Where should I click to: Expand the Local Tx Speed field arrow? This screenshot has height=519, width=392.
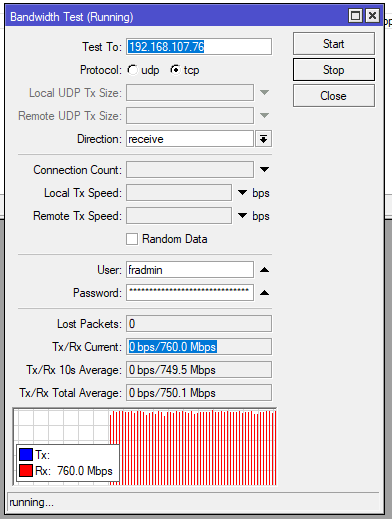pyautogui.click(x=242, y=193)
